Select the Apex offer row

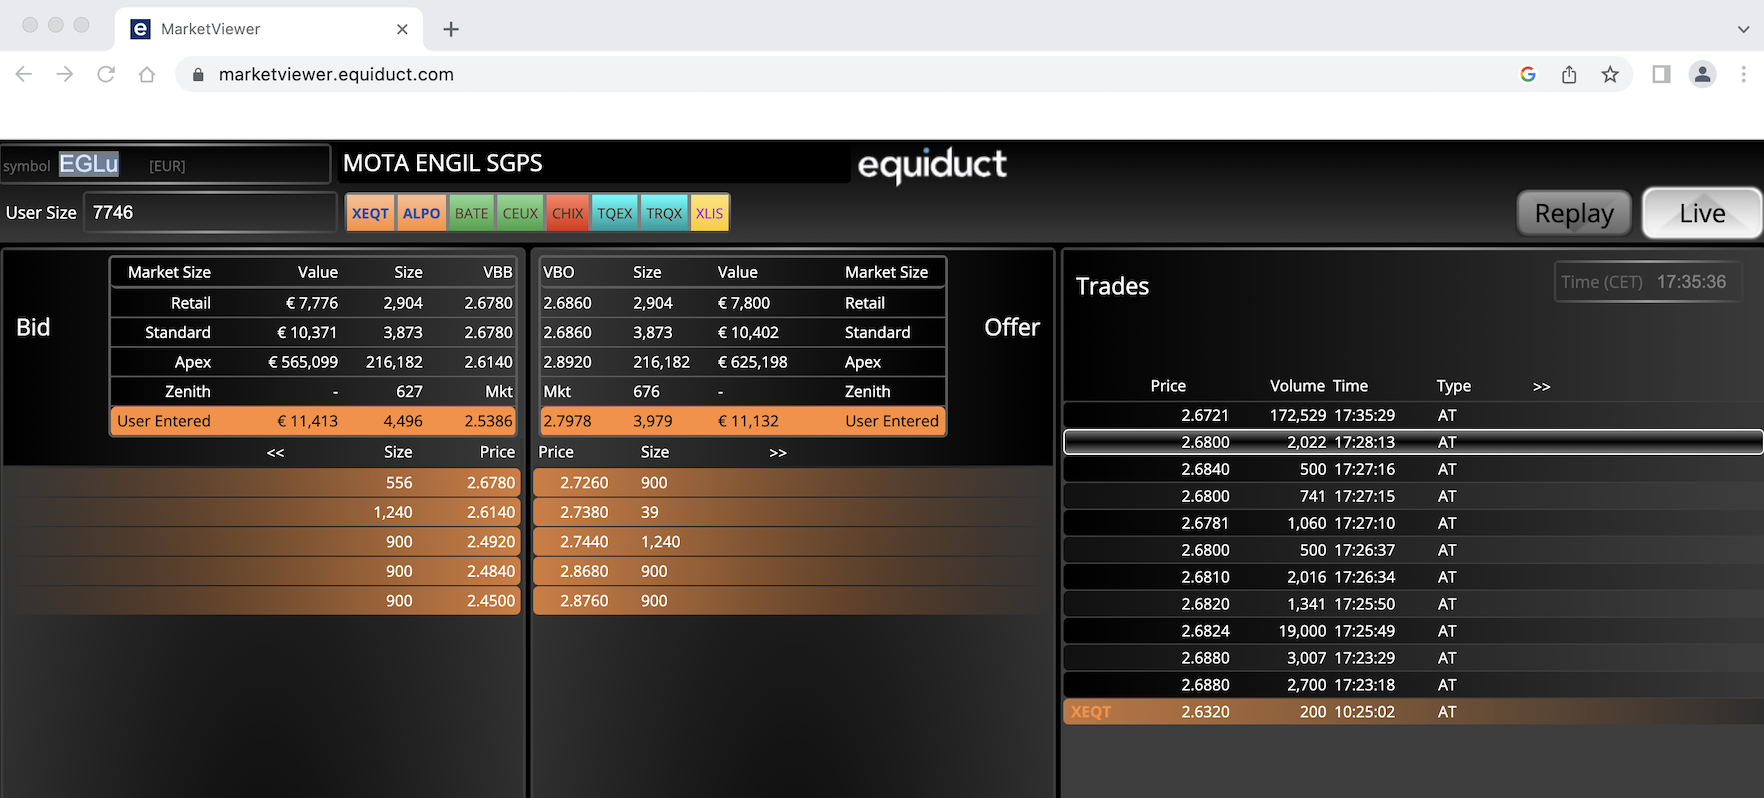click(x=741, y=362)
